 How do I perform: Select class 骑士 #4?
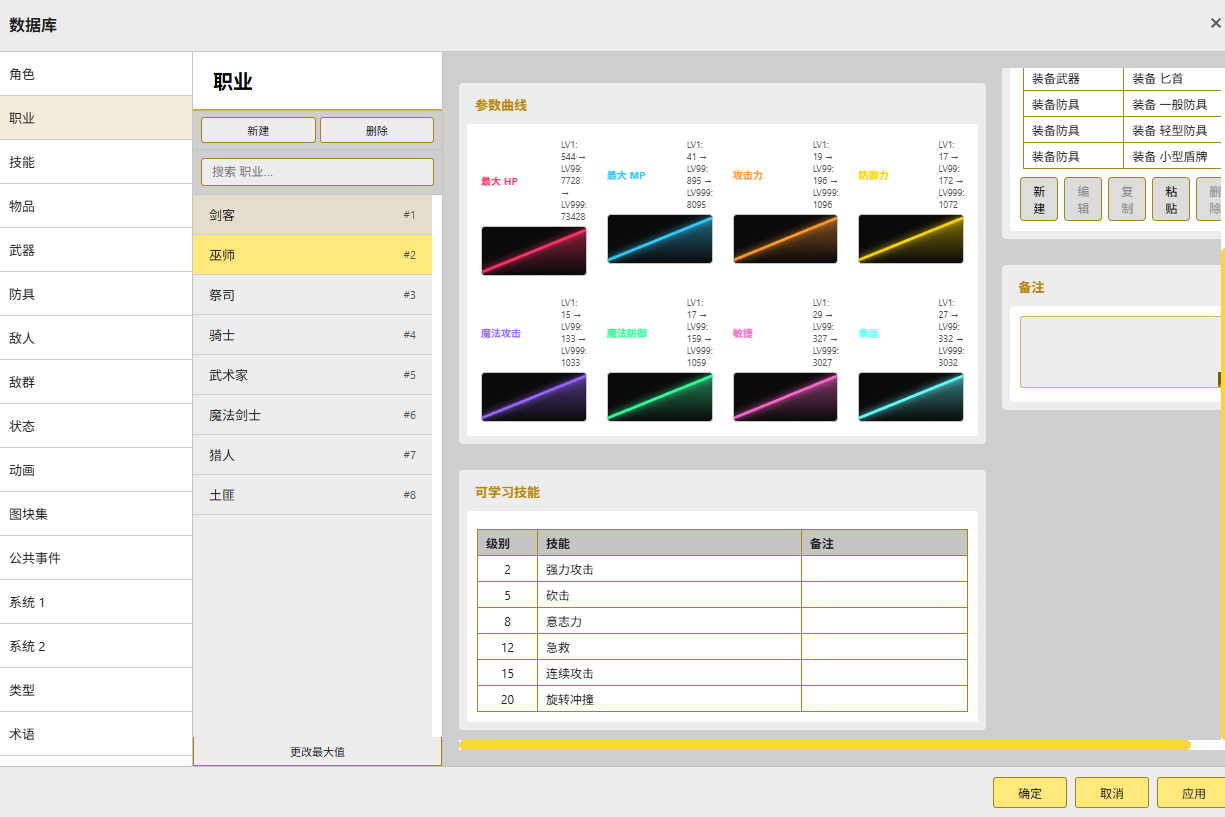(312, 335)
